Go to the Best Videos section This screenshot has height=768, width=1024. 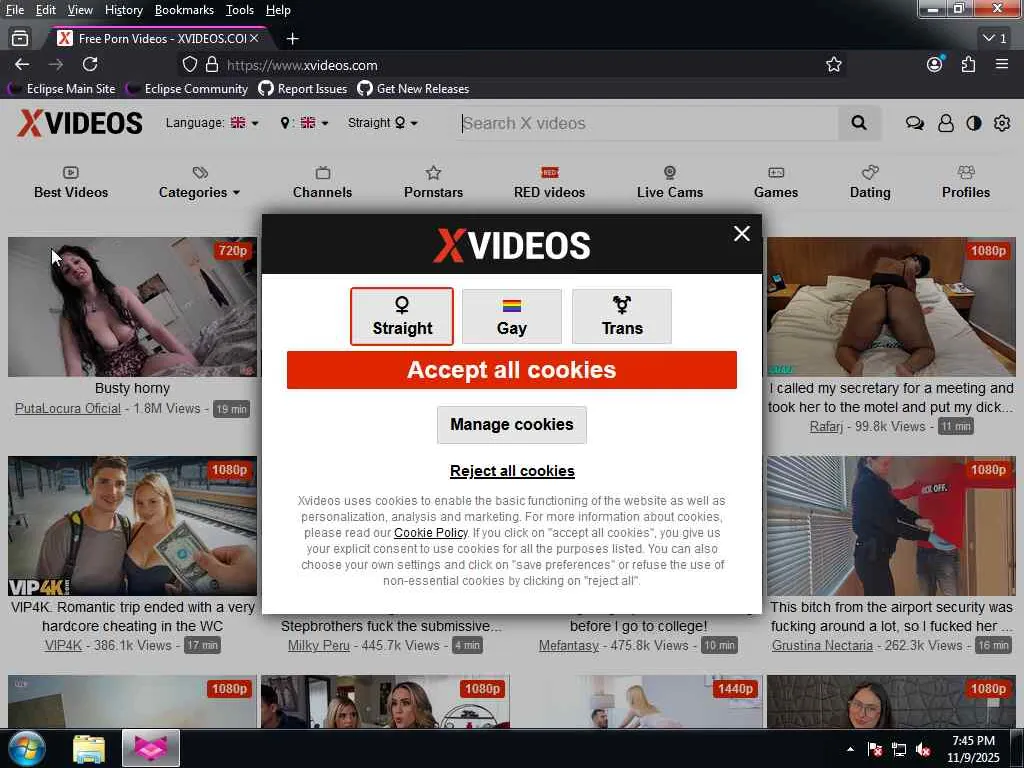tap(71, 183)
